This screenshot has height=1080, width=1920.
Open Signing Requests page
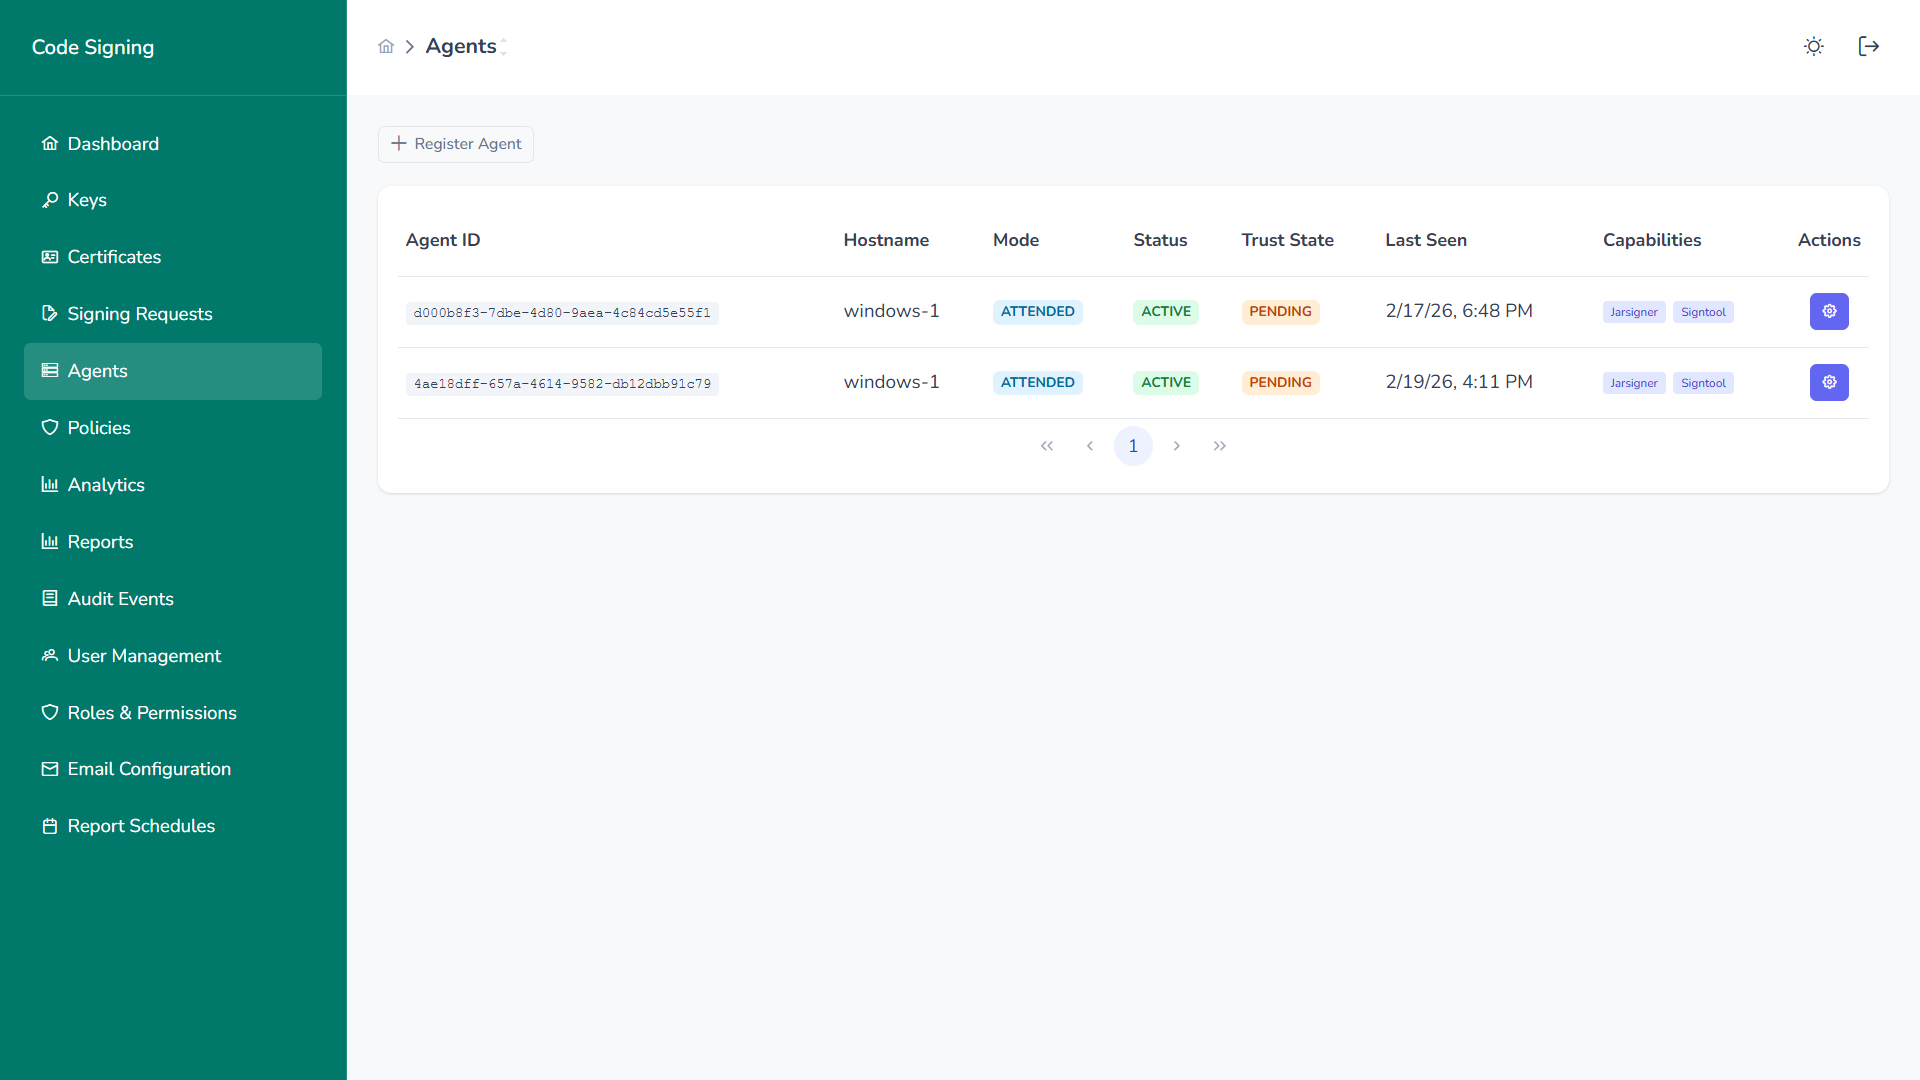click(139, 314)
